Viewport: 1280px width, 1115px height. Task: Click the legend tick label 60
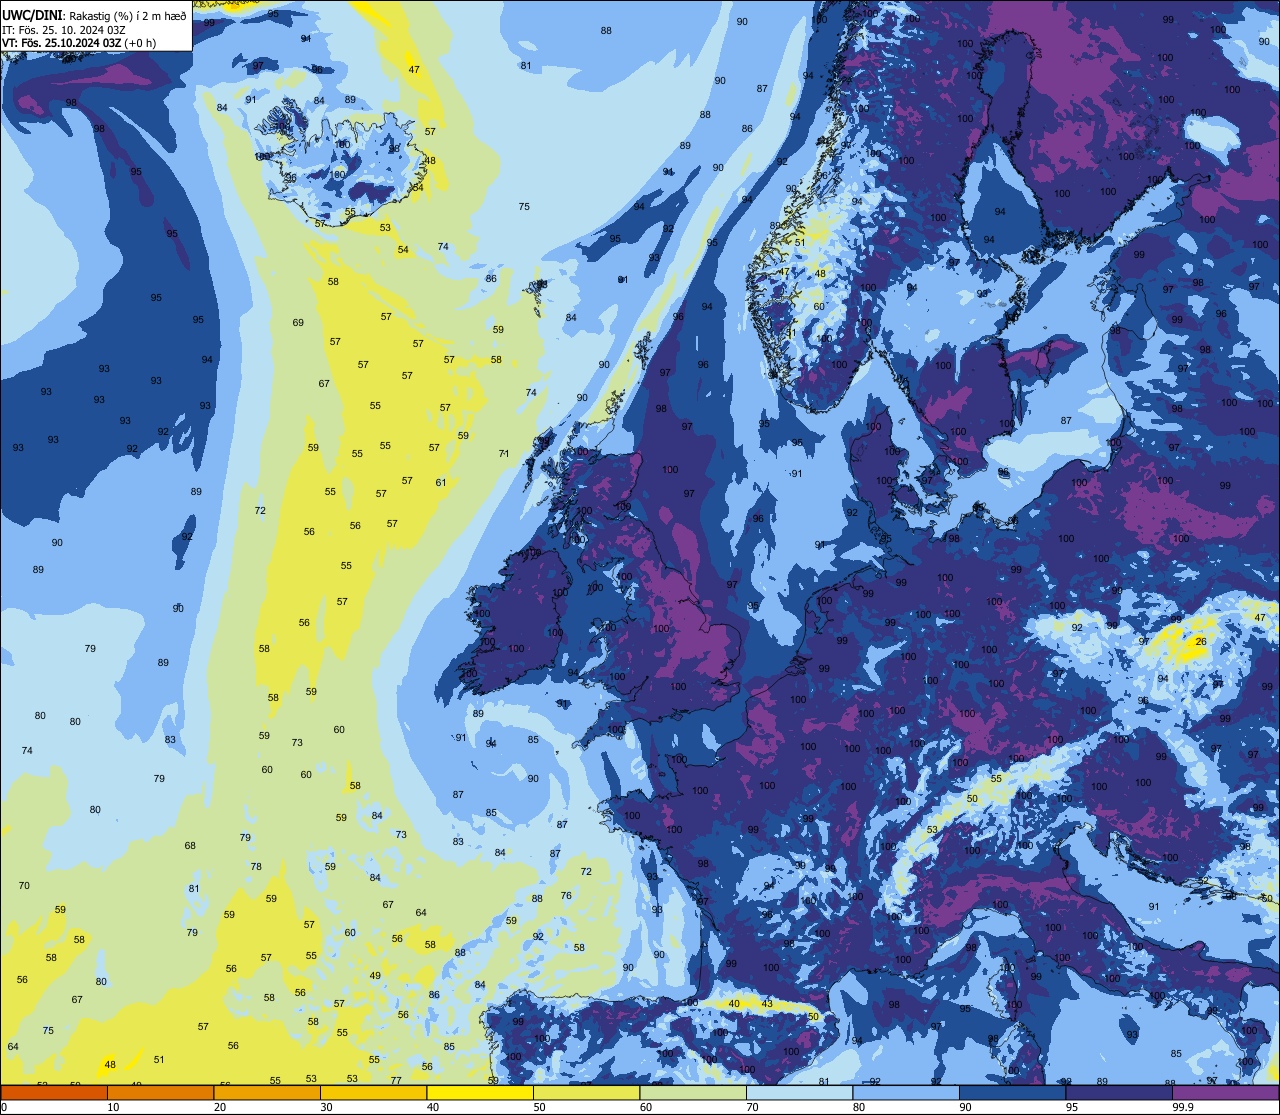646,1107
